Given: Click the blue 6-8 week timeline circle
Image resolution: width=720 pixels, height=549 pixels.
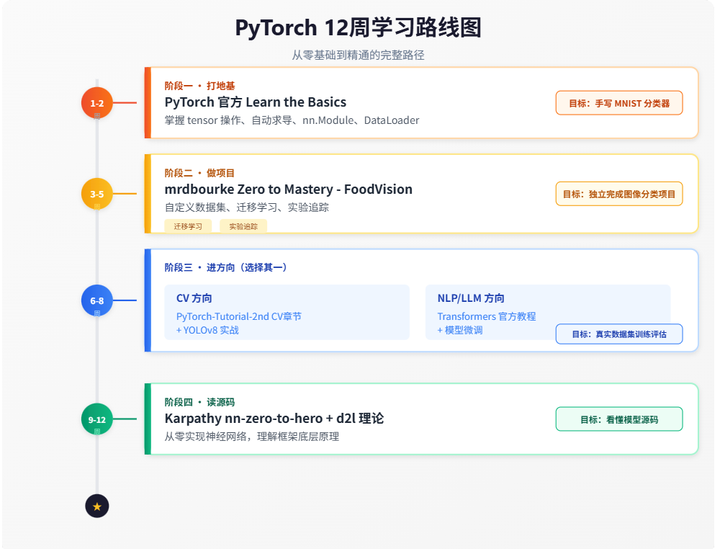Looking at the screenshot, I should 97,301.
